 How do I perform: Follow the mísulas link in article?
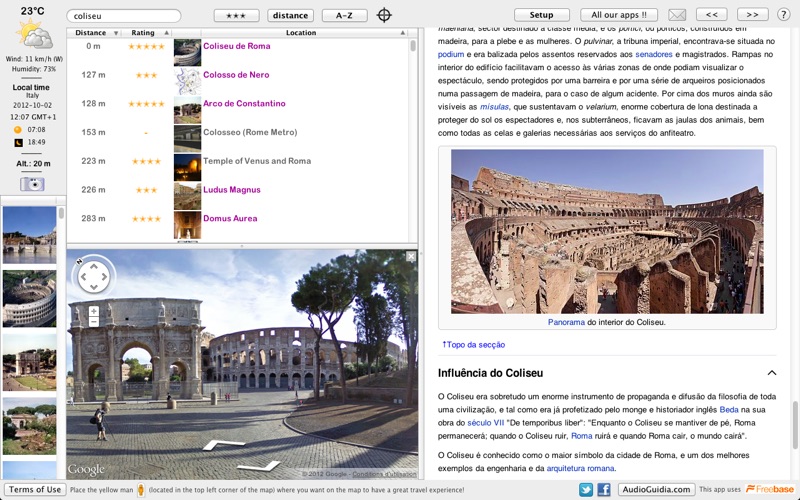tap(494, 107)
